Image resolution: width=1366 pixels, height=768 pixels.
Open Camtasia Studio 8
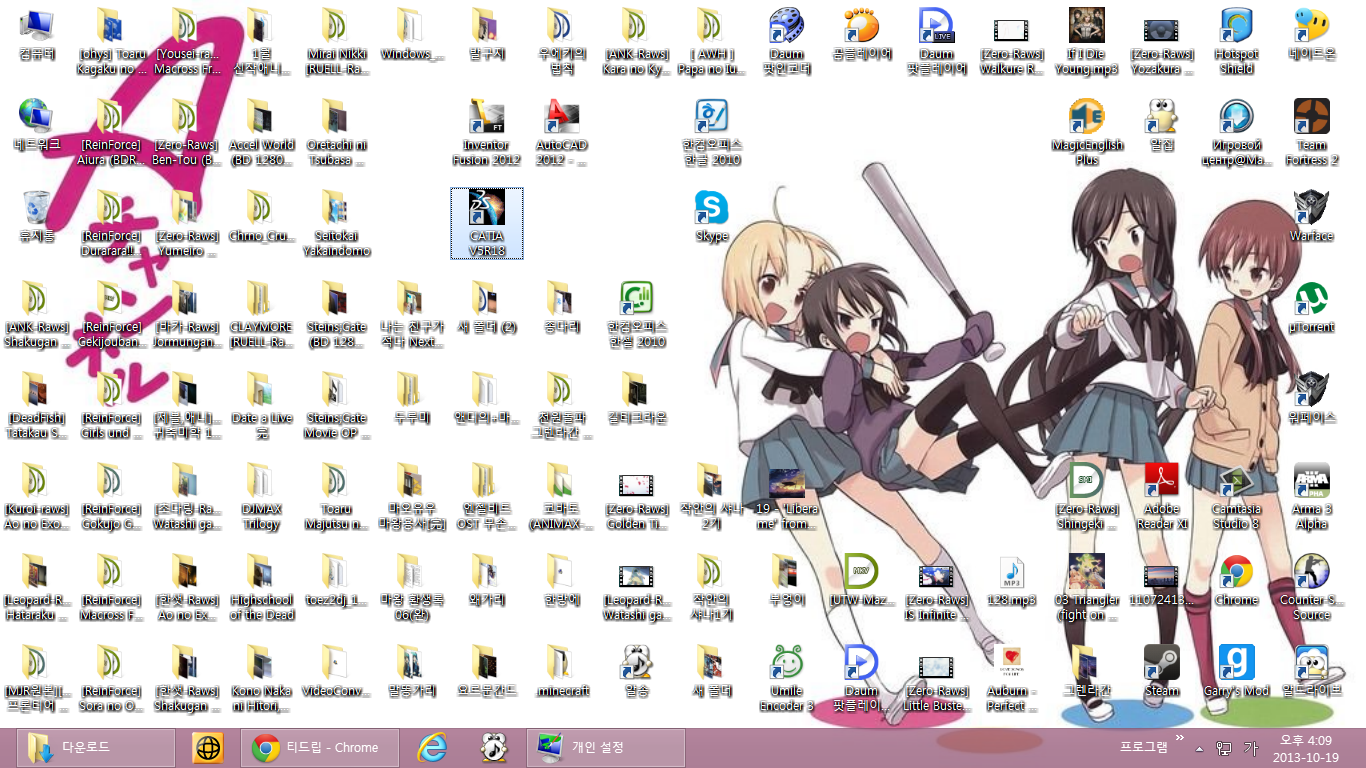[x=1237, y=481]
